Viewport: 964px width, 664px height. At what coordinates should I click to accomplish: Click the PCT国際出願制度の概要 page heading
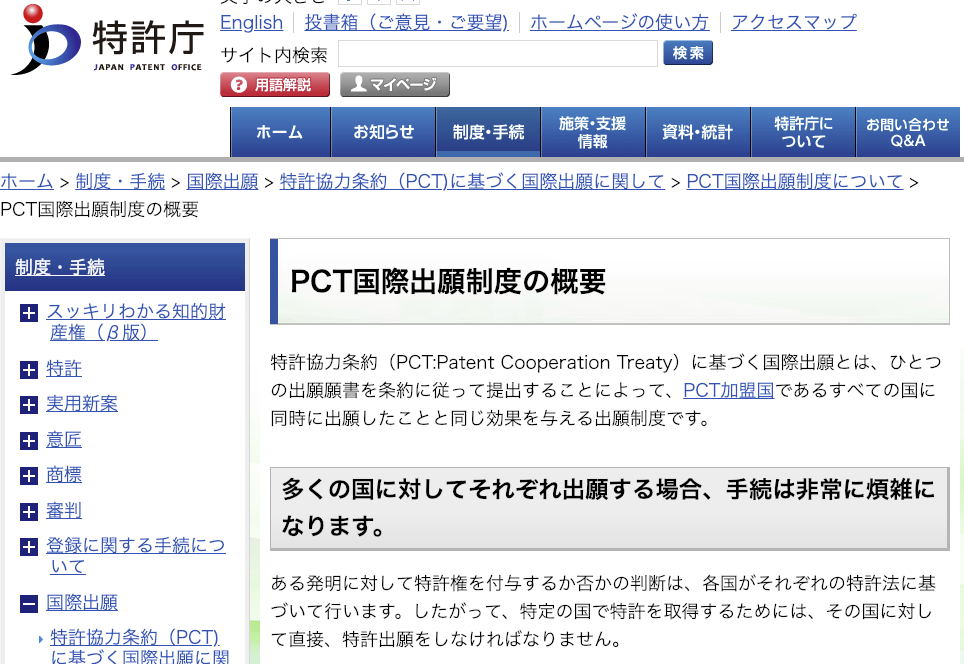(x=448, y=282)
